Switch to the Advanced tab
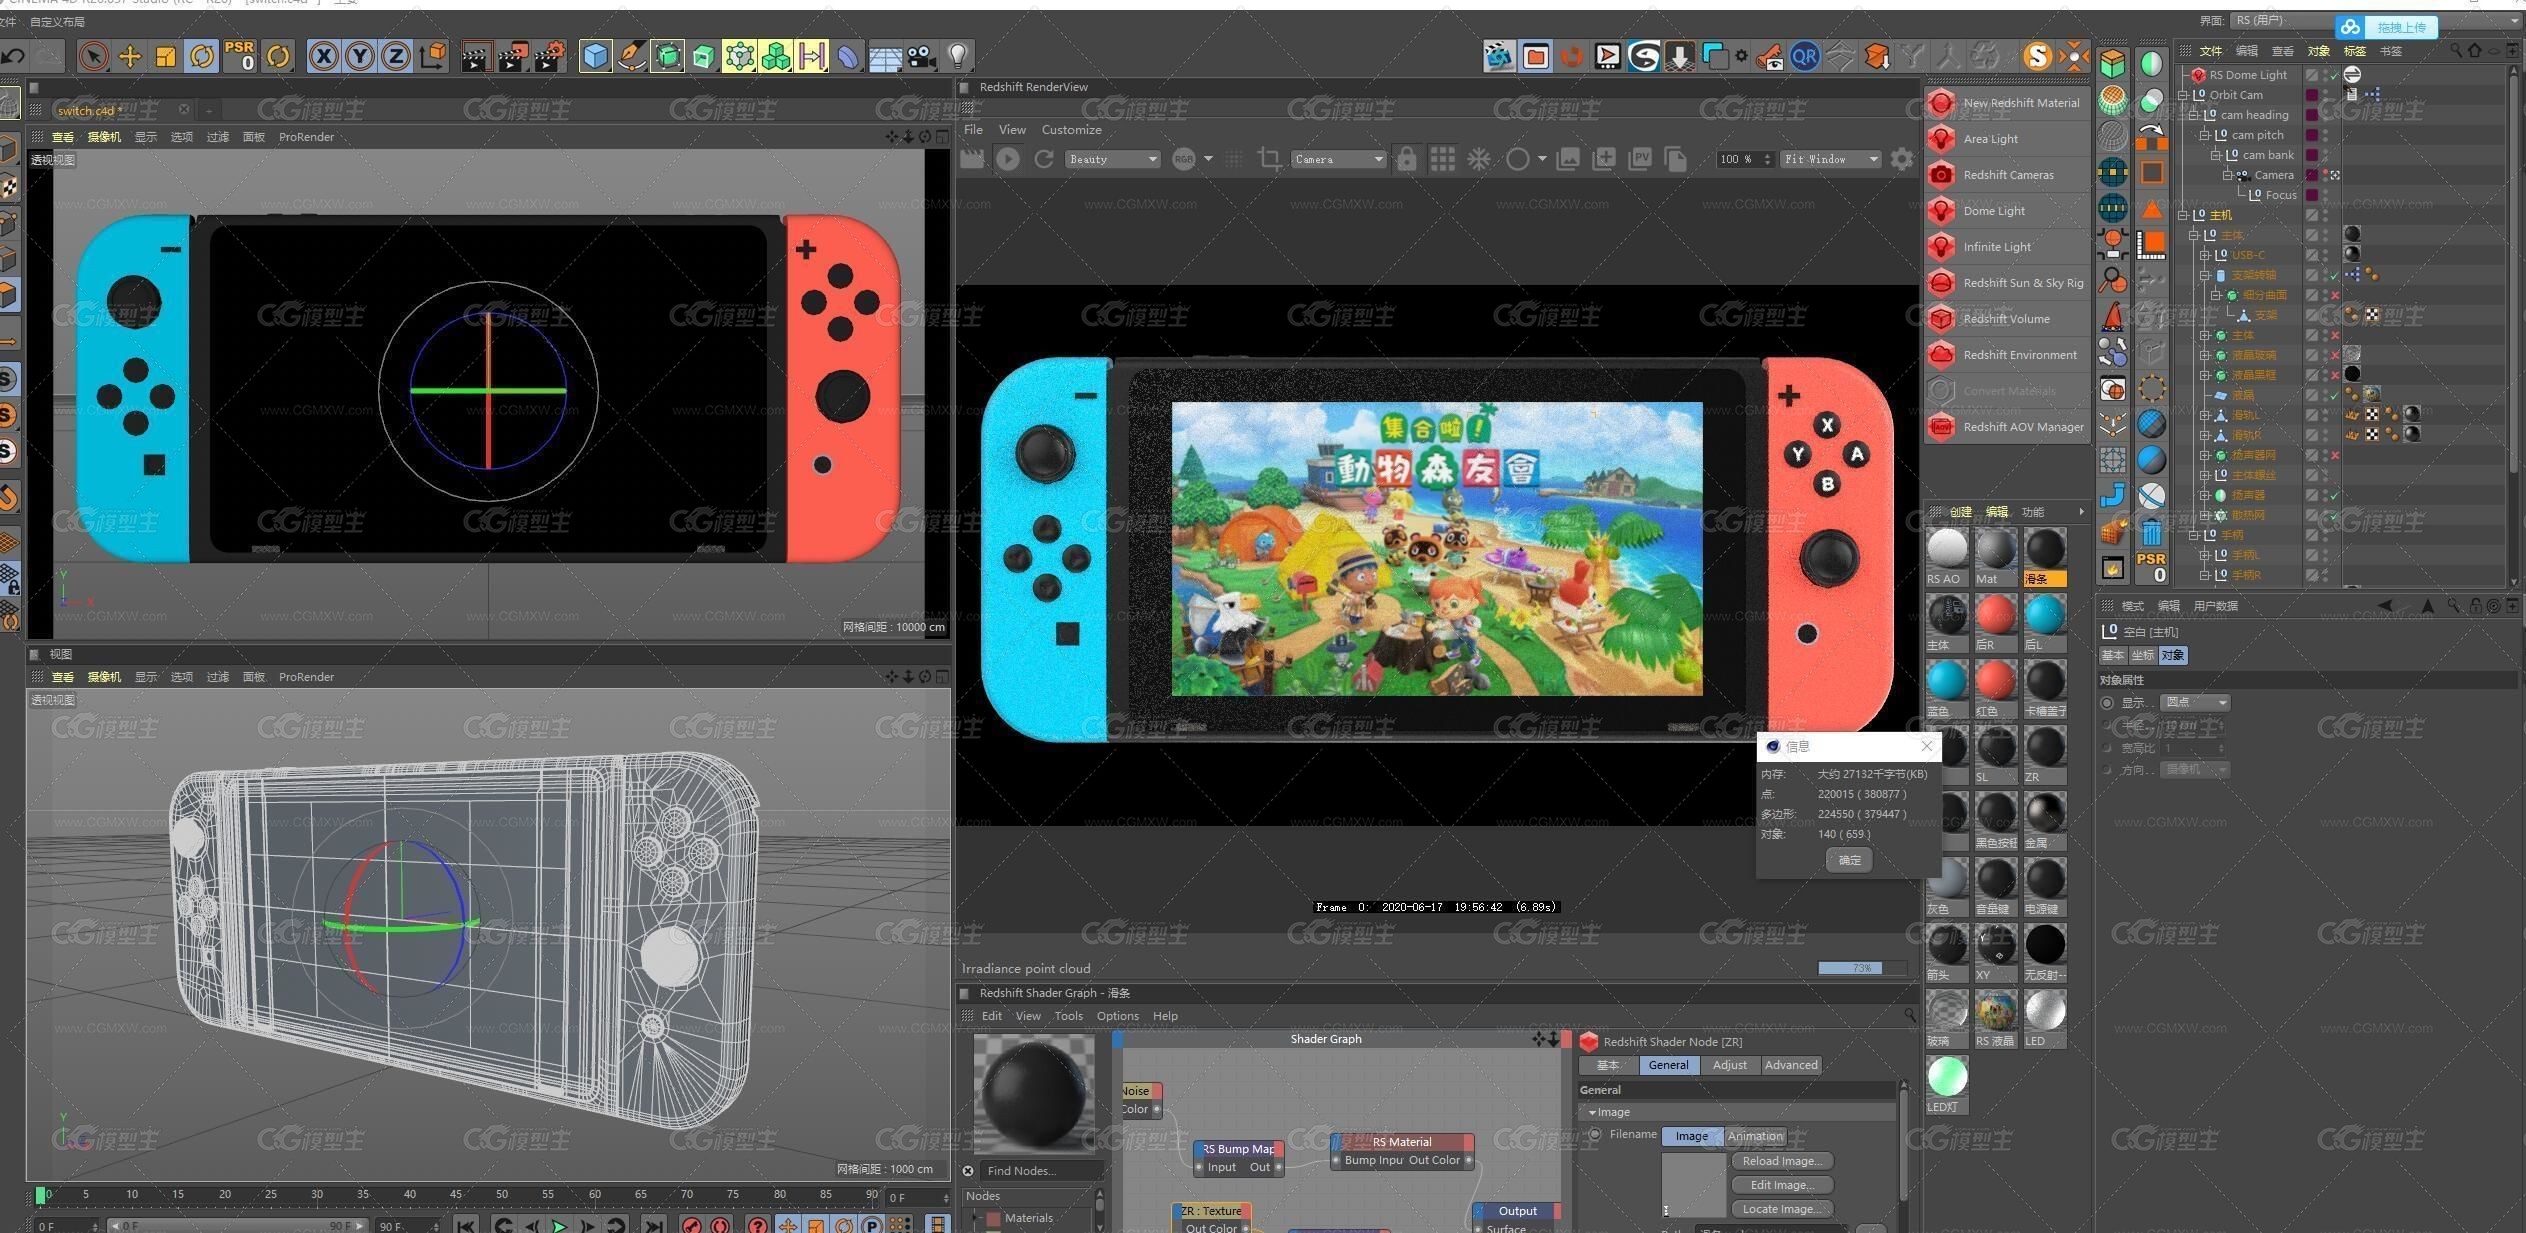2526x1233 pixels. coord(1790,1065)
